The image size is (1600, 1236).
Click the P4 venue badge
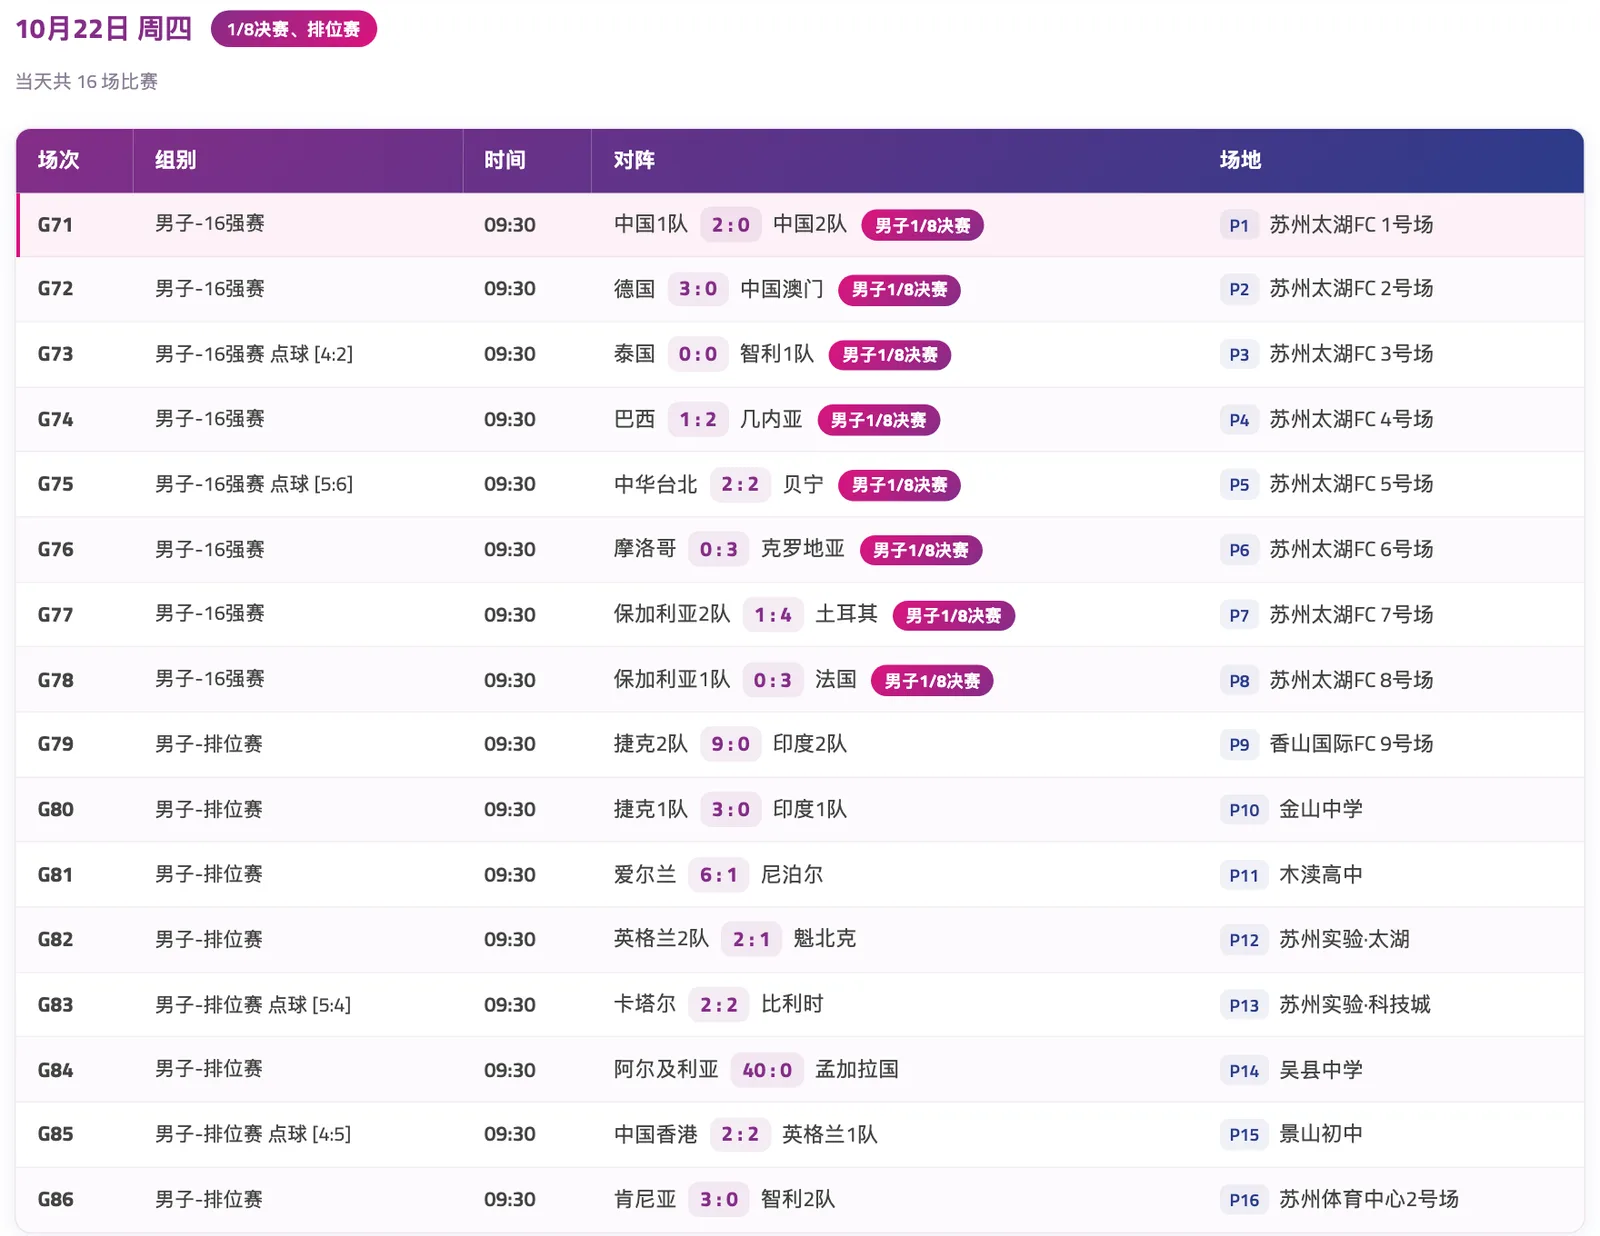coord(1239,420)
